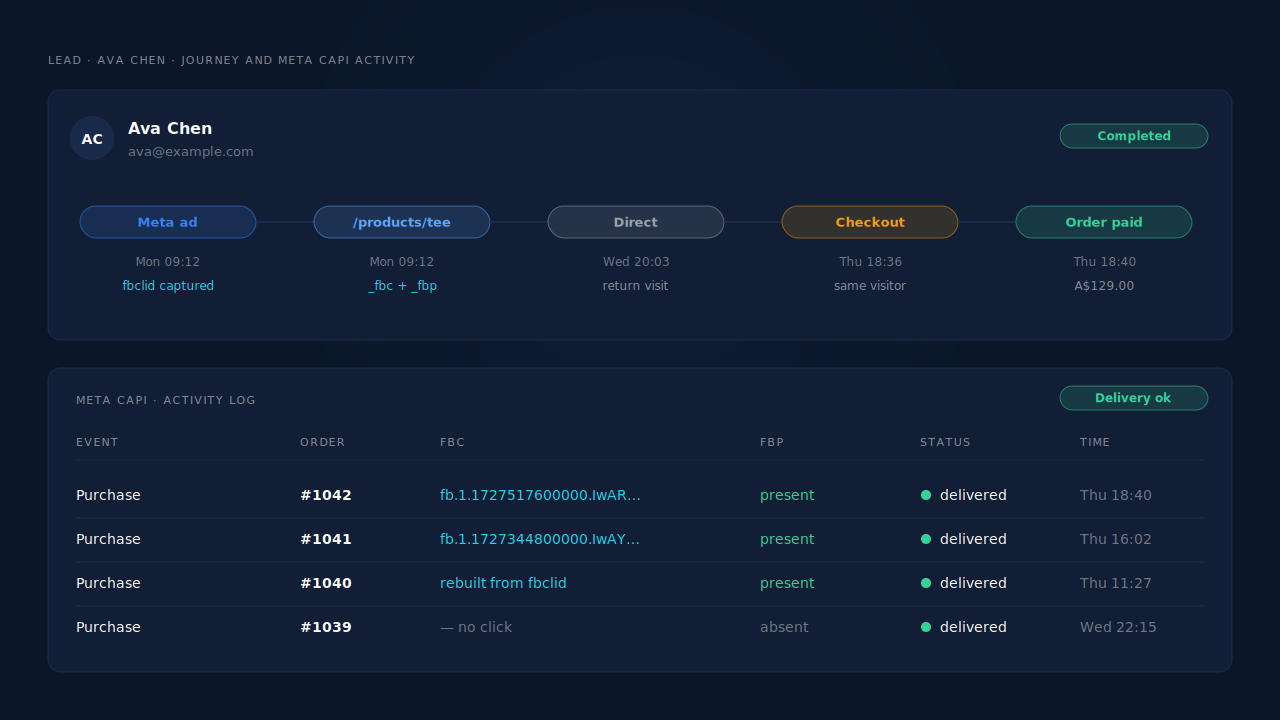
Task: Click 'present' FBP value in the #1041 row
Action: (787, 539)
